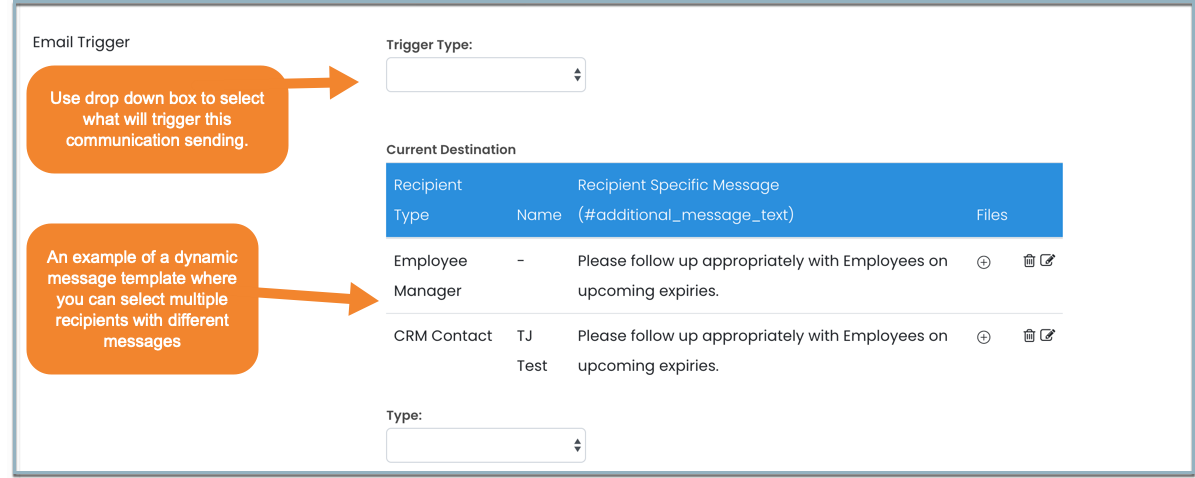Add file to Employee Manager row
This screenshot has height=478, width=1195.
pyautogui.click(x=983, y=262)
